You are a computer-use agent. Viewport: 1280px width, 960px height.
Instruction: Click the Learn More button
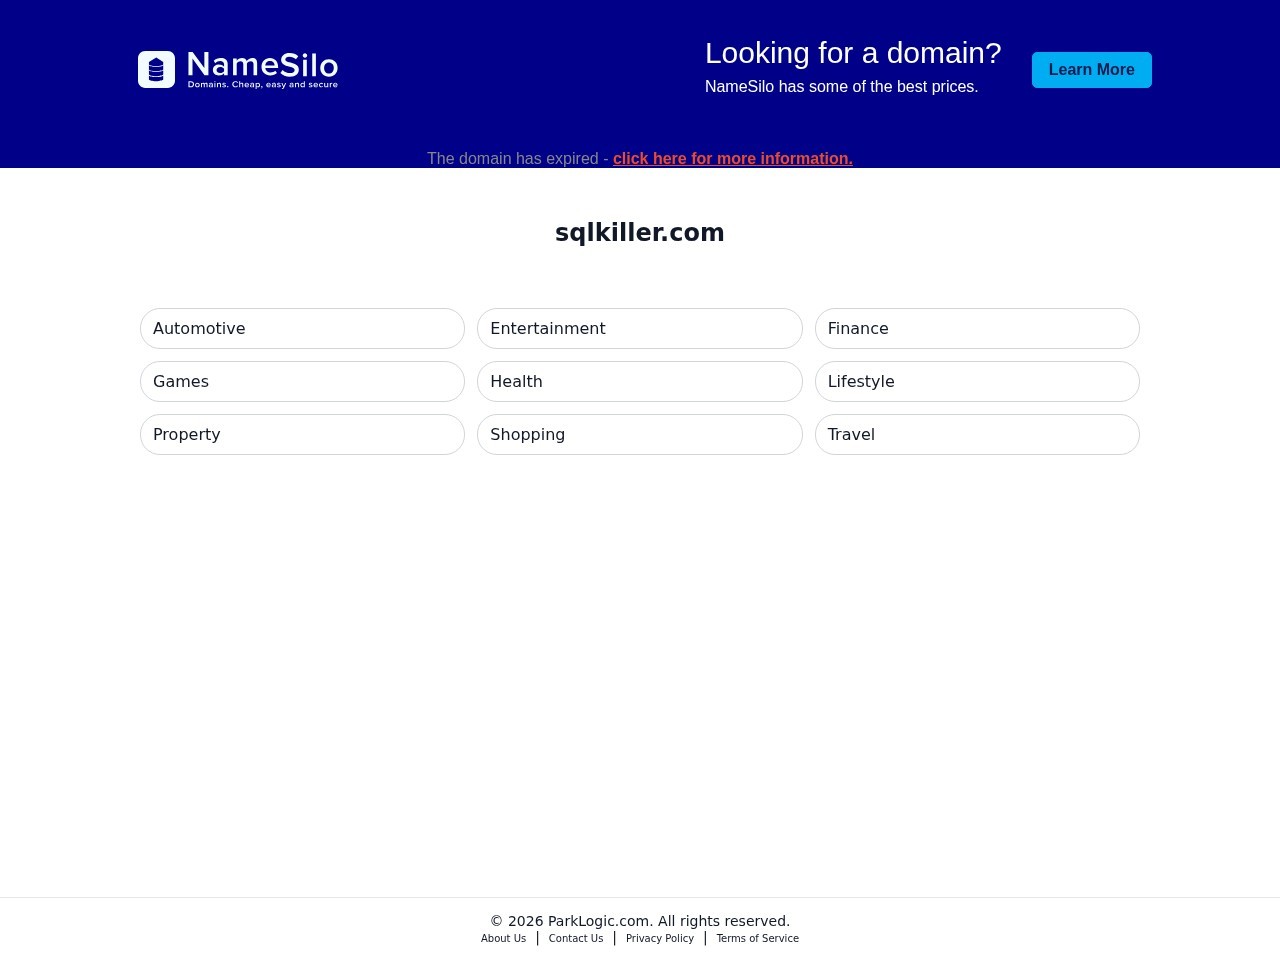pyautogui.click(x=1091, y=69)
